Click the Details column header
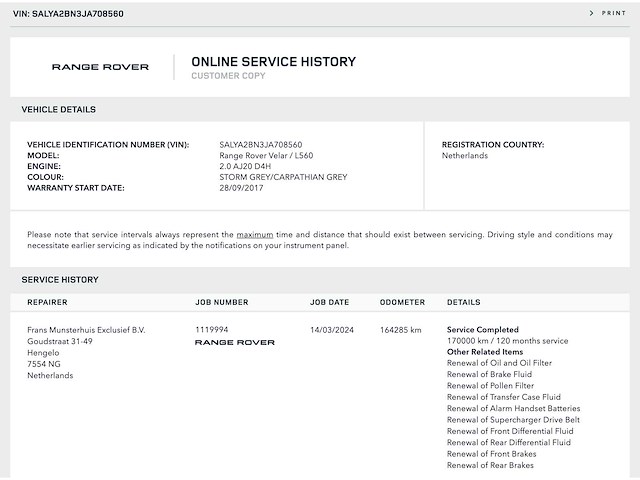The width and height of the screenshot is (640, 480). [463, 302]
